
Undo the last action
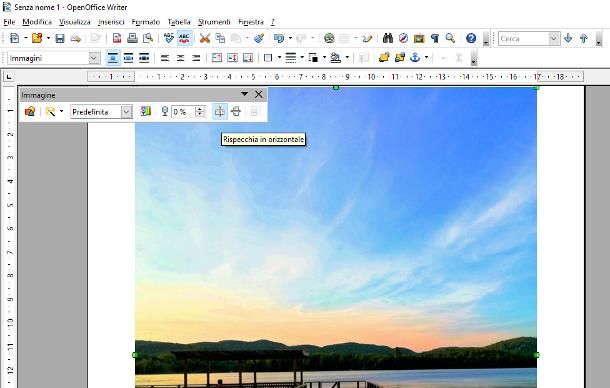(x=279, y=38)
